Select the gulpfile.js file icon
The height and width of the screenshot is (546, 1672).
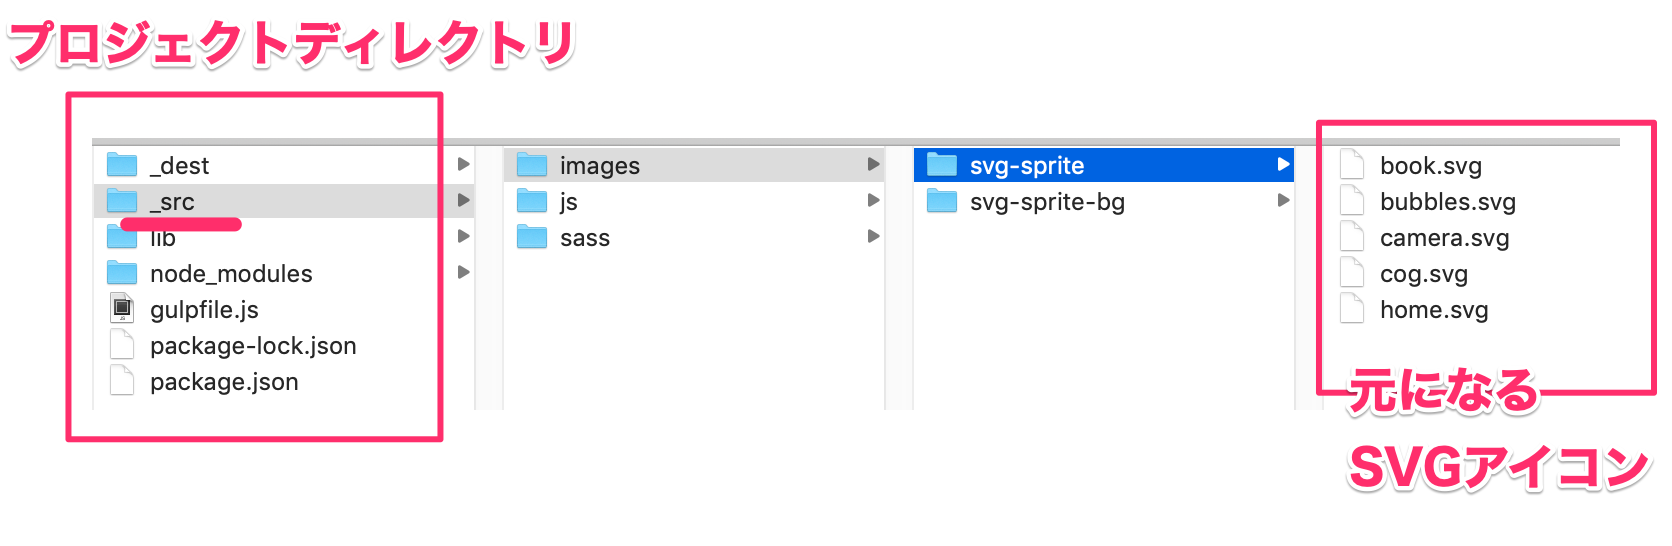122,308
